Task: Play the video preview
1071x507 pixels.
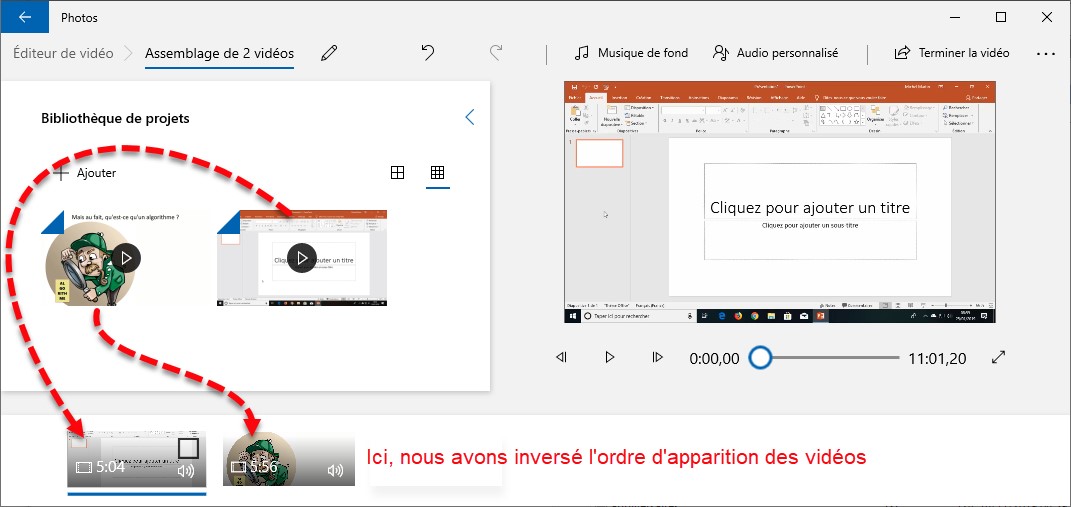Action: click(x=610, y=357)
